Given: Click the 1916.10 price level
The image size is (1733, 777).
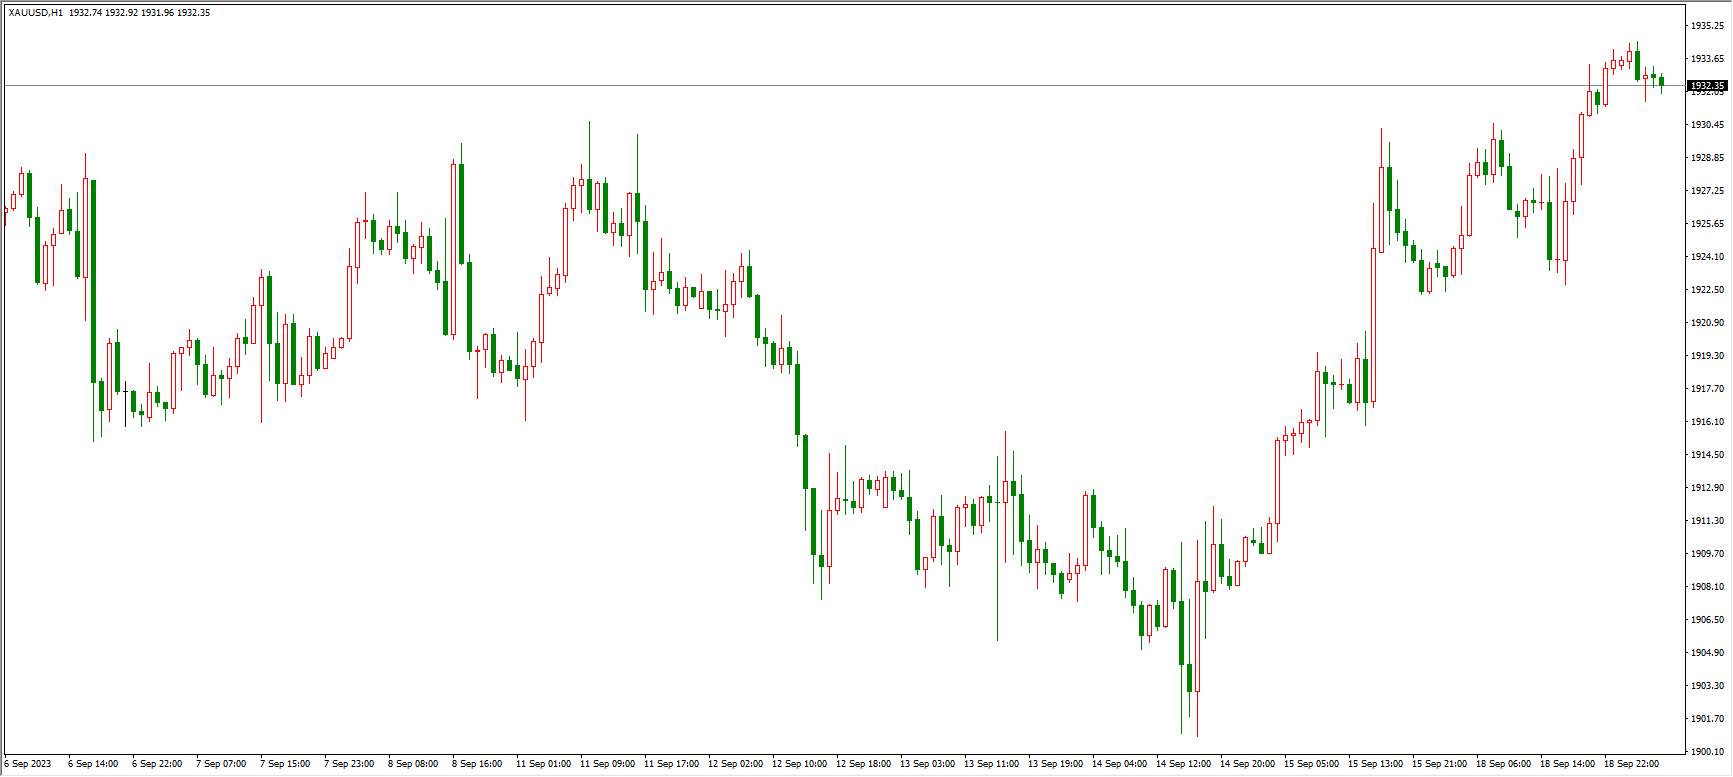Looking at the screenshot, I should pyautogui.click(x=1707, y=422).
